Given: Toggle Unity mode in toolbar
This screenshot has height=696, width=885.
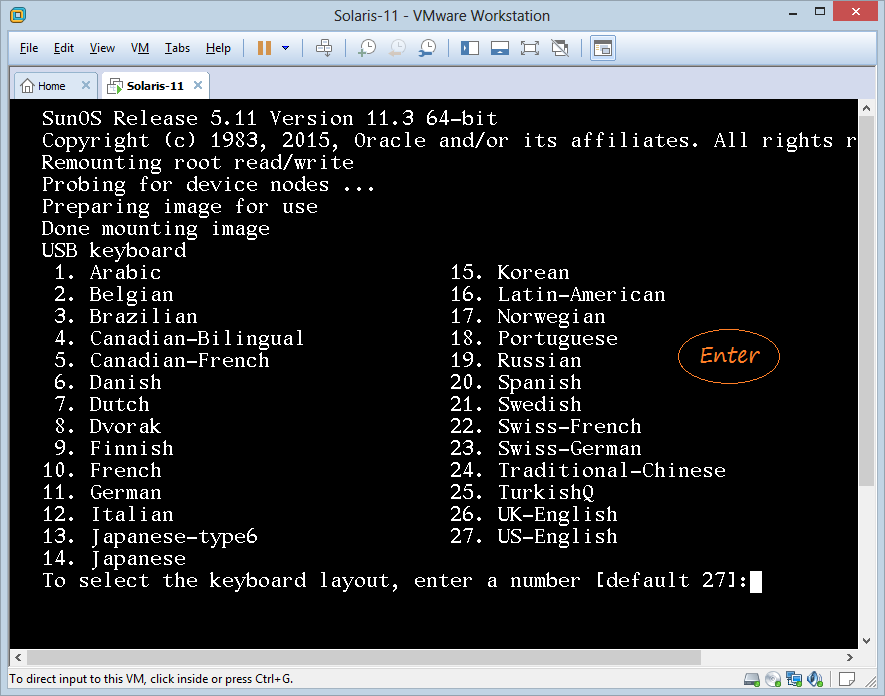Looking at the screenshot, I should point(560,48).
